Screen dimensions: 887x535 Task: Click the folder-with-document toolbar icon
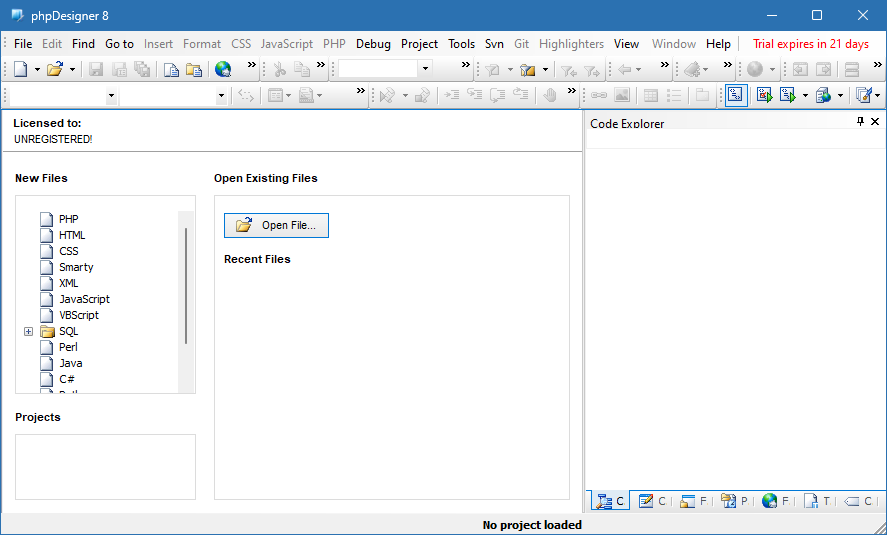194,69
